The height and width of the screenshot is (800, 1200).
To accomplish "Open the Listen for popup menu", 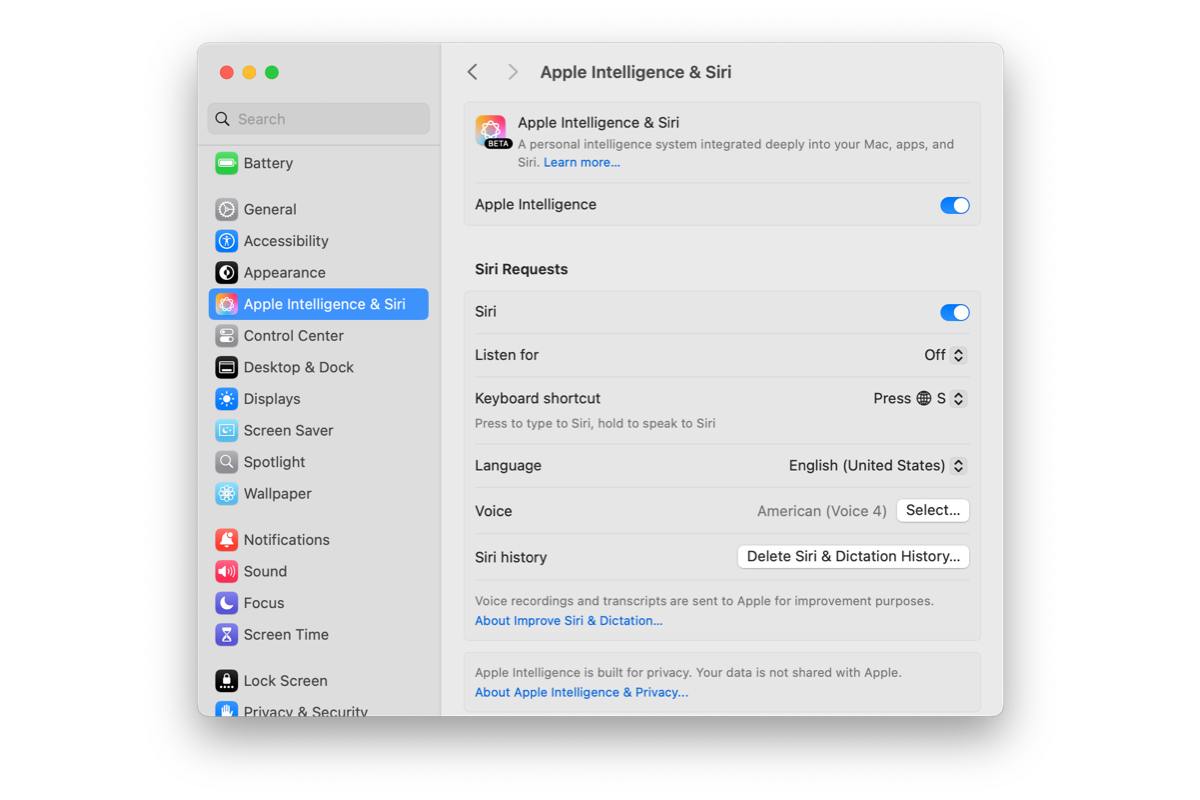I will click(x=945, y=355).
